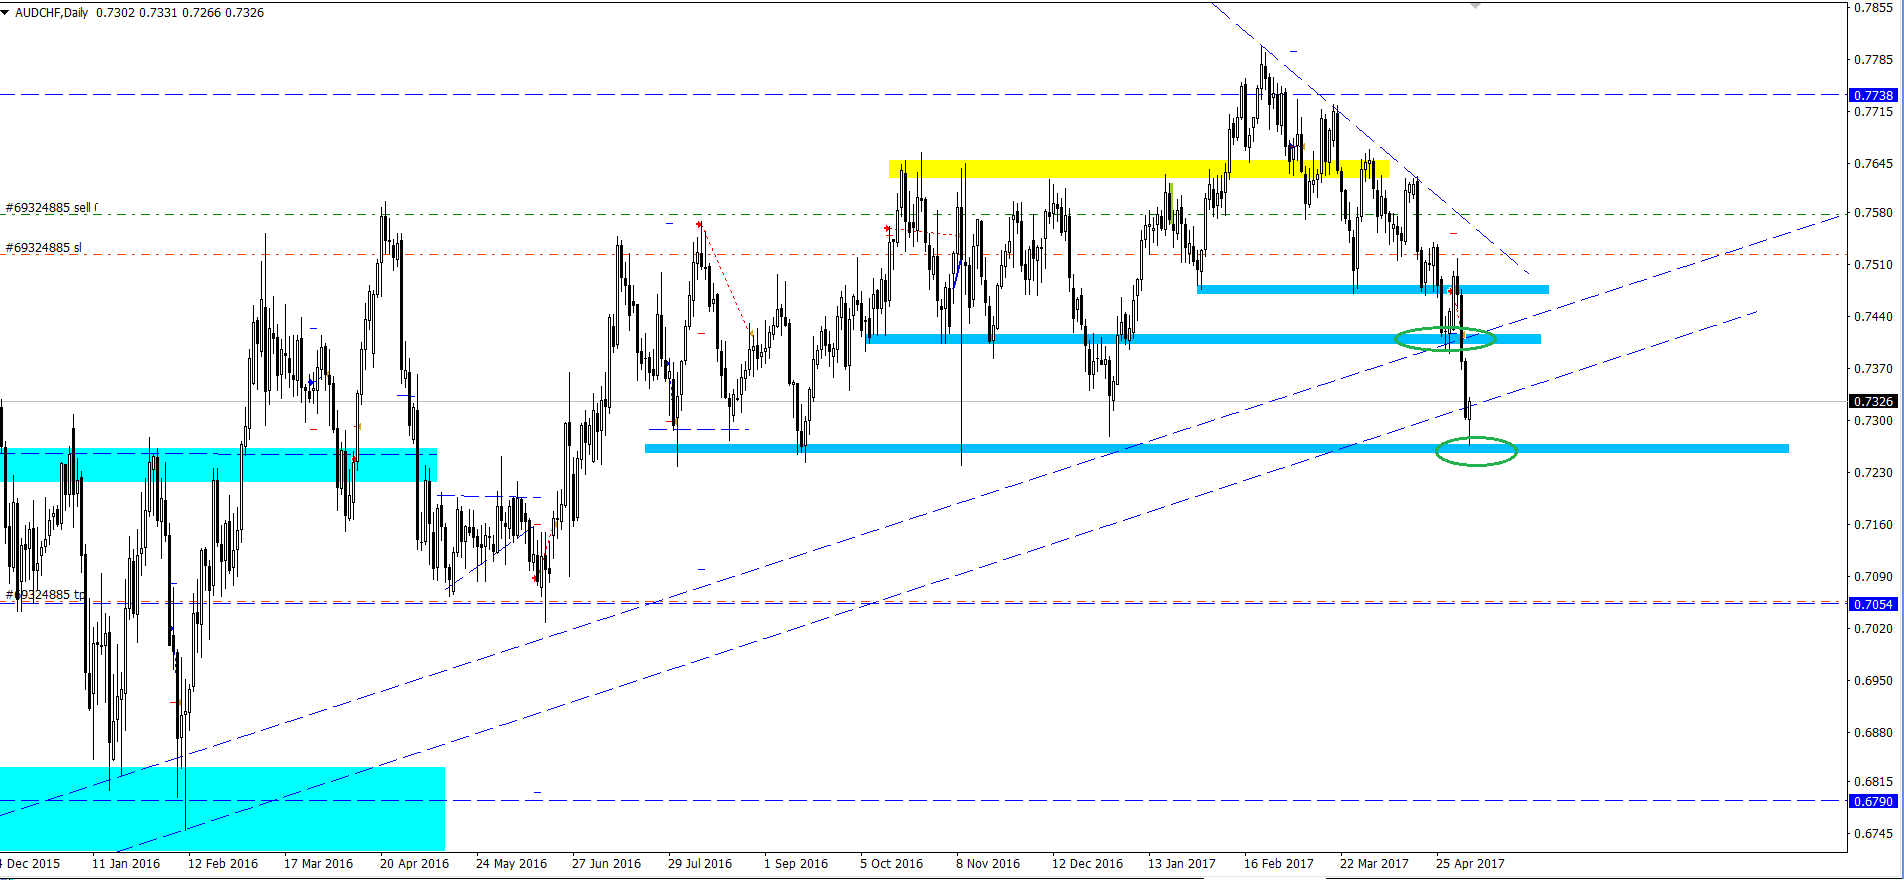The height and width of the screenshot is (880, 1904).
Task: Click the 17 Mar 2016 date label
Action: pos(318,863)
